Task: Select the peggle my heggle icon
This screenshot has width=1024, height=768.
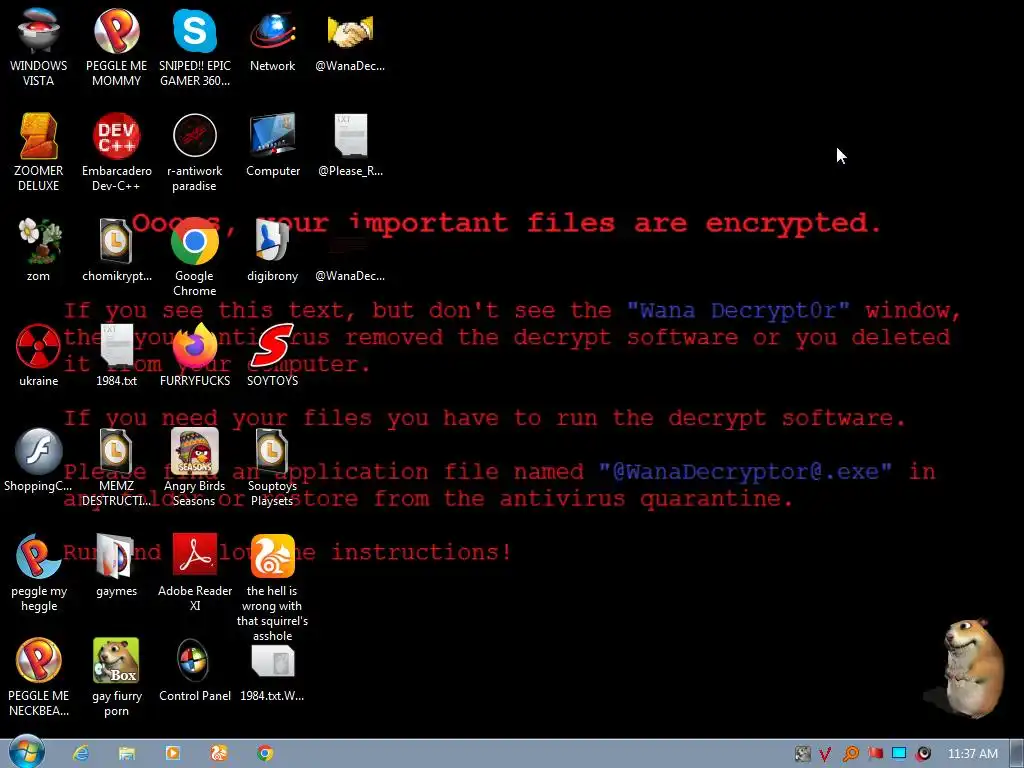Action: tap(39, 573)
